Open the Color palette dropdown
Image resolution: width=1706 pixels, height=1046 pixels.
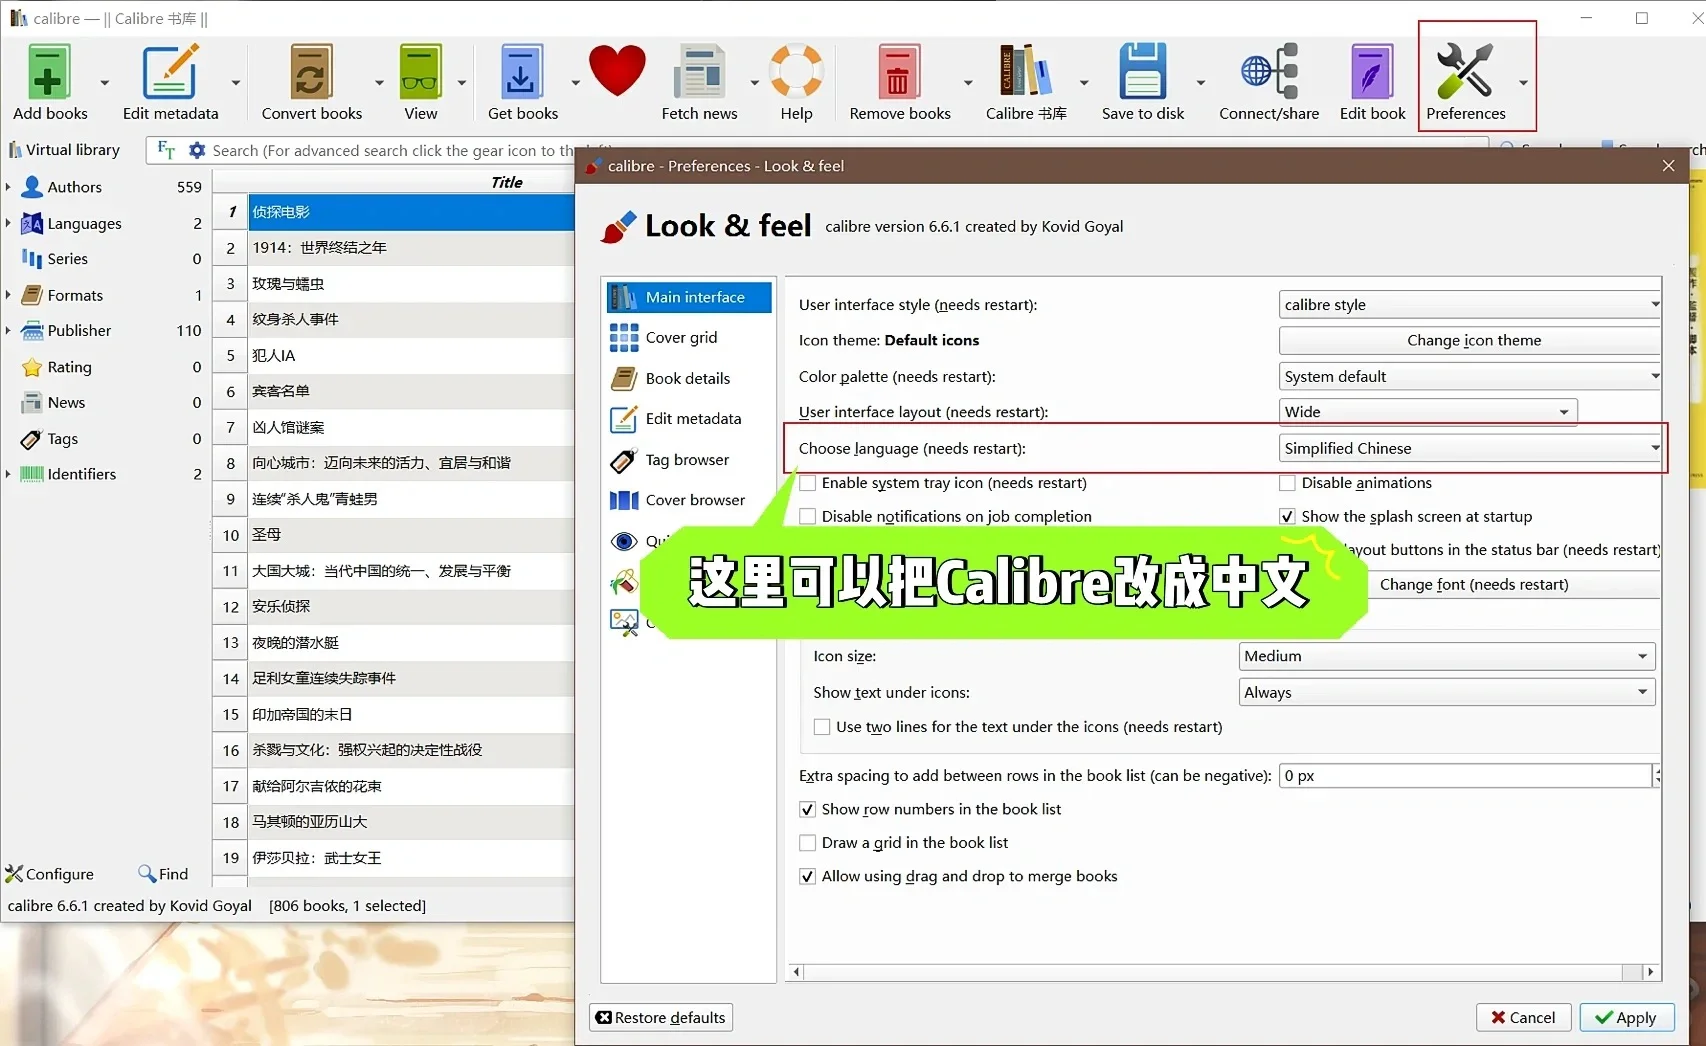[x=1470, y=377]
